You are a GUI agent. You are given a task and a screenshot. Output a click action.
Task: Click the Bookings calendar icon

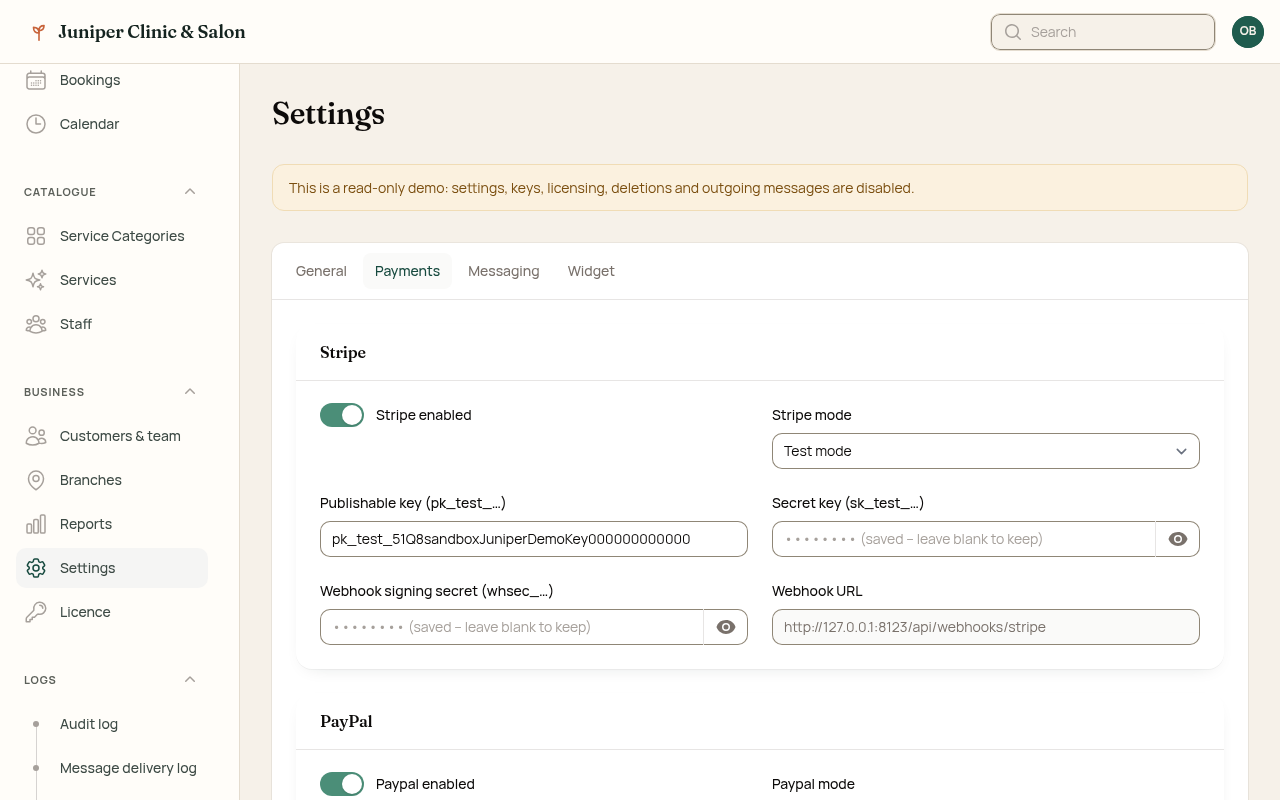coord(36,80)
